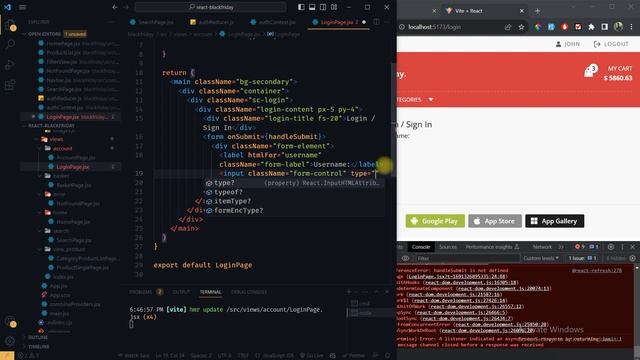The width and height of the screenshot is (640, 360).
Task: Expand the Categories dropdown arrow
Action: pos(431,100)
